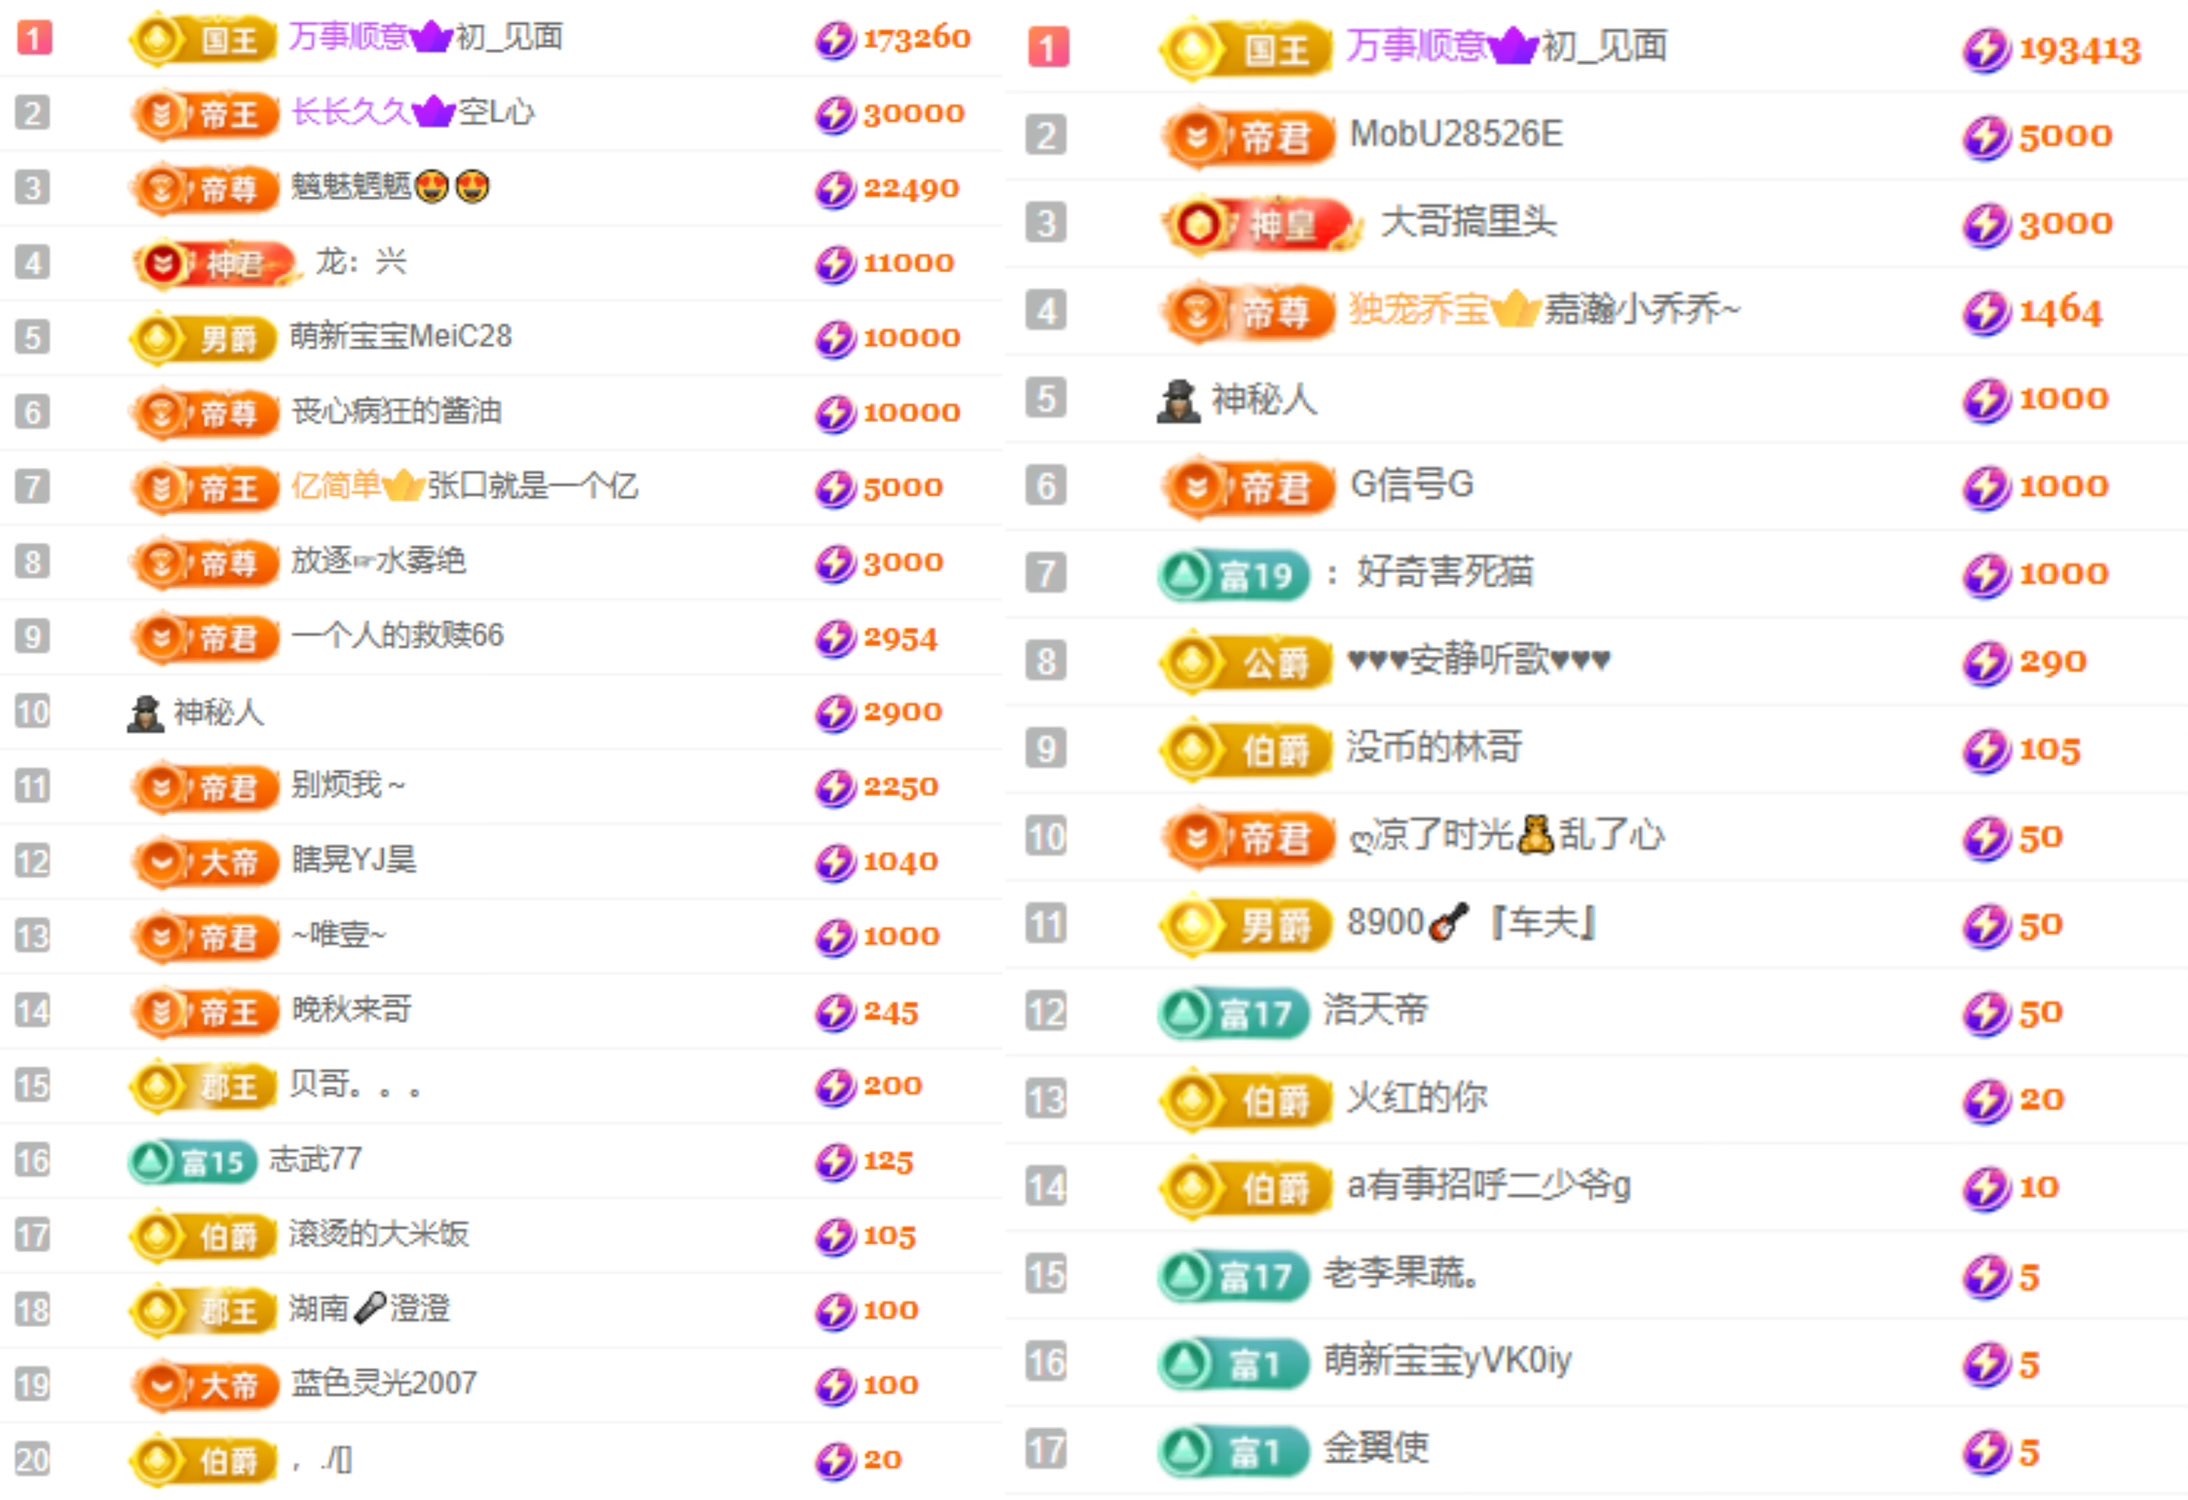Click the 神皇 badge beside 大哥搞里头

pyautogui.click(x=1259, y=223)
